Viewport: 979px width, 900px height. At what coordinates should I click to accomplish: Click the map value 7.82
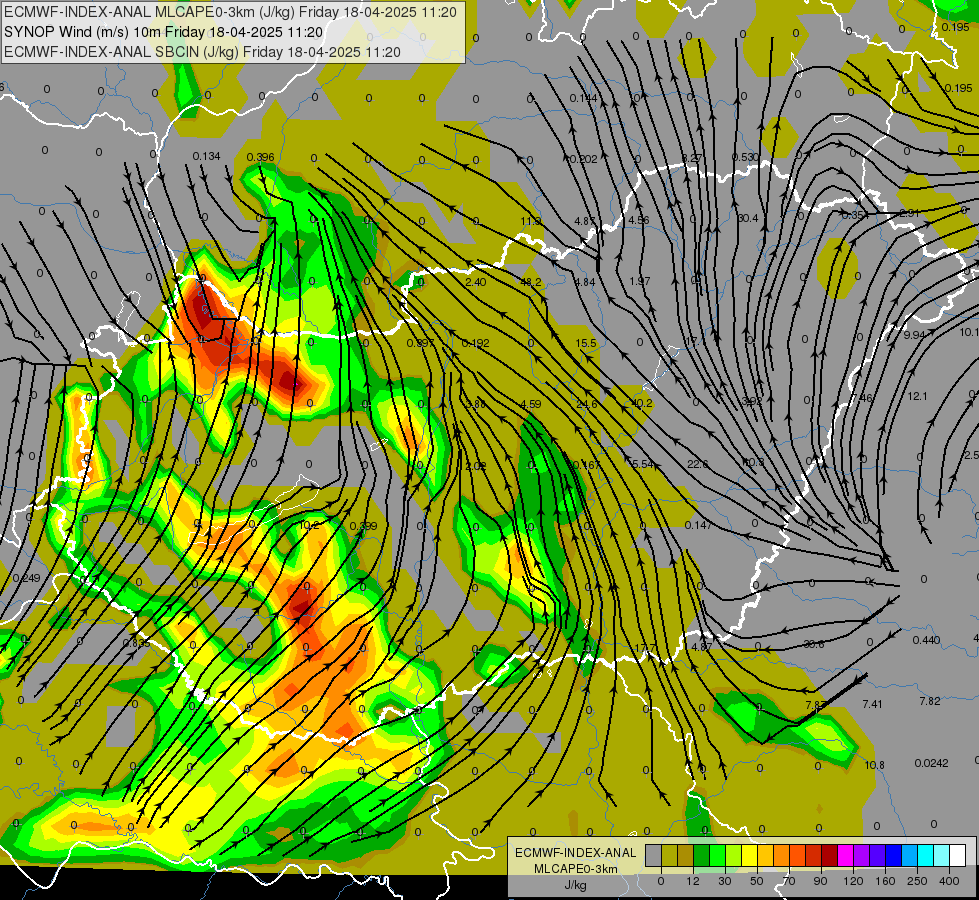930,701
